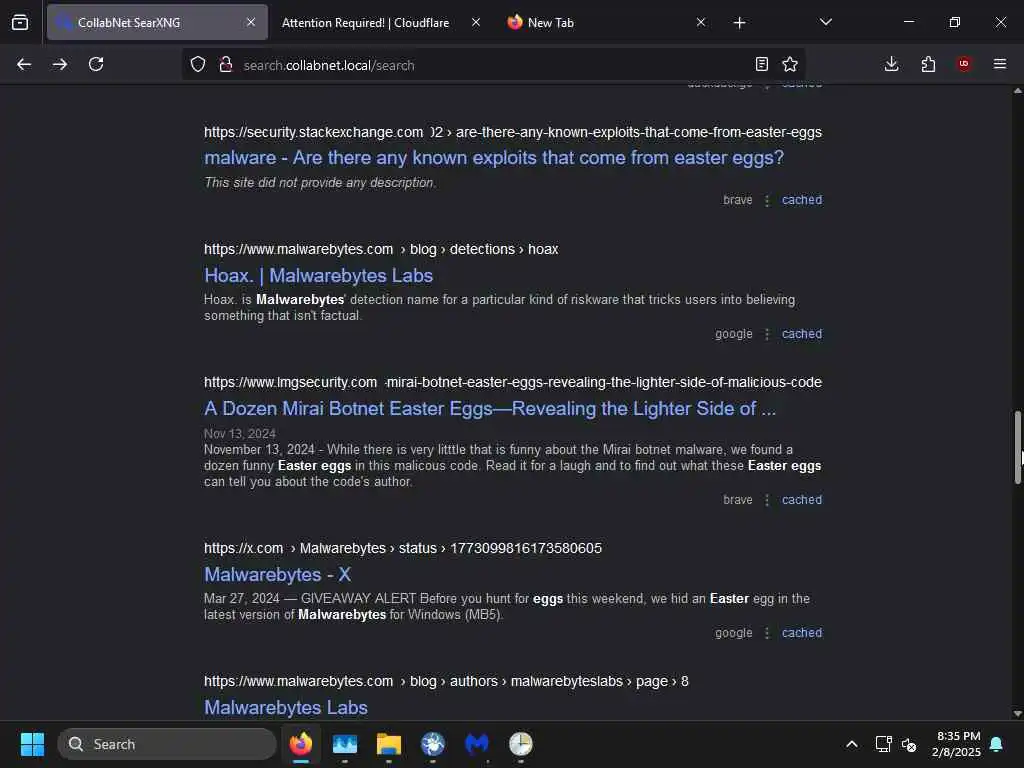Open Firefox View at the tab bar's left end

point(20,22)
